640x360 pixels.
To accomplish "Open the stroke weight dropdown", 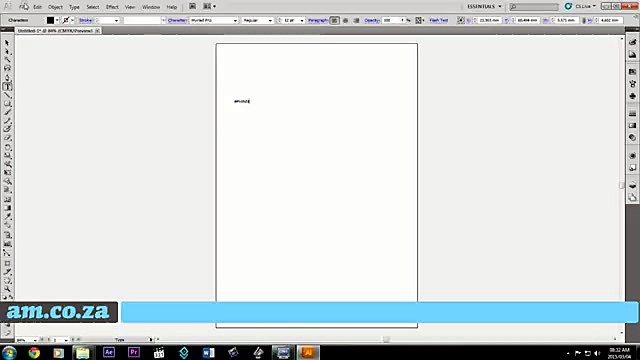I will tap(116, 20).
